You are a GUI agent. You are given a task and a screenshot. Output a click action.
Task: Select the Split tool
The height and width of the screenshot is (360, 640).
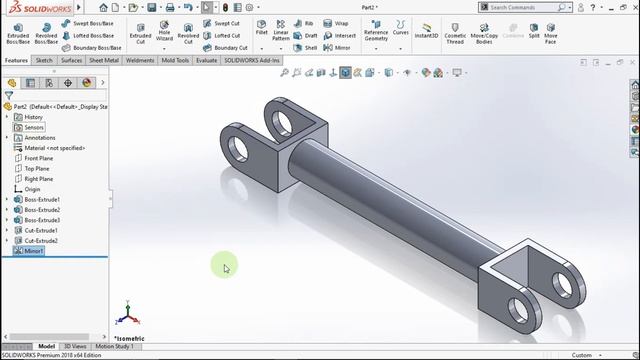(534, 31)
